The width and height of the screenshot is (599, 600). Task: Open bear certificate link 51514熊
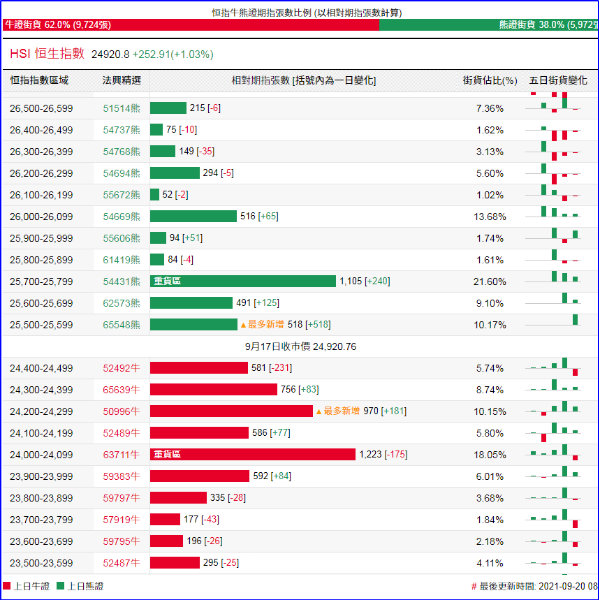(x=121, y=108)
